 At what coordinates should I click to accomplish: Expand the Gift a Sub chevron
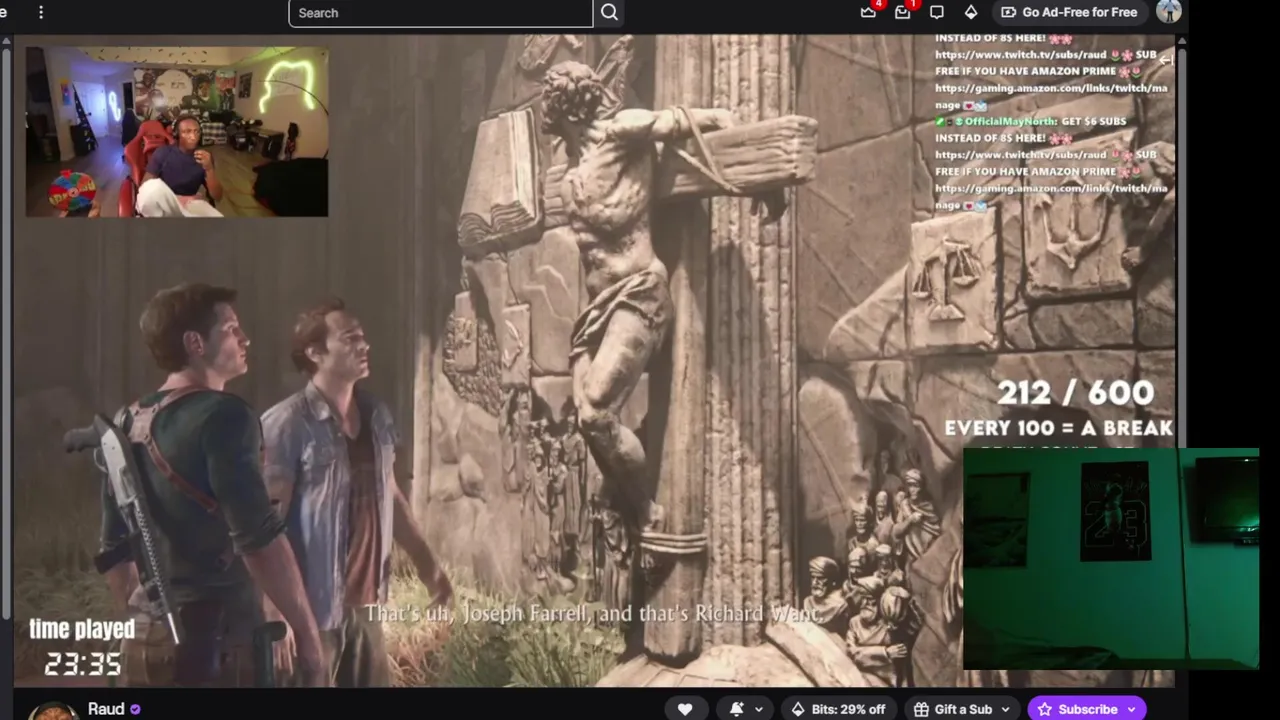point(1005,710)
